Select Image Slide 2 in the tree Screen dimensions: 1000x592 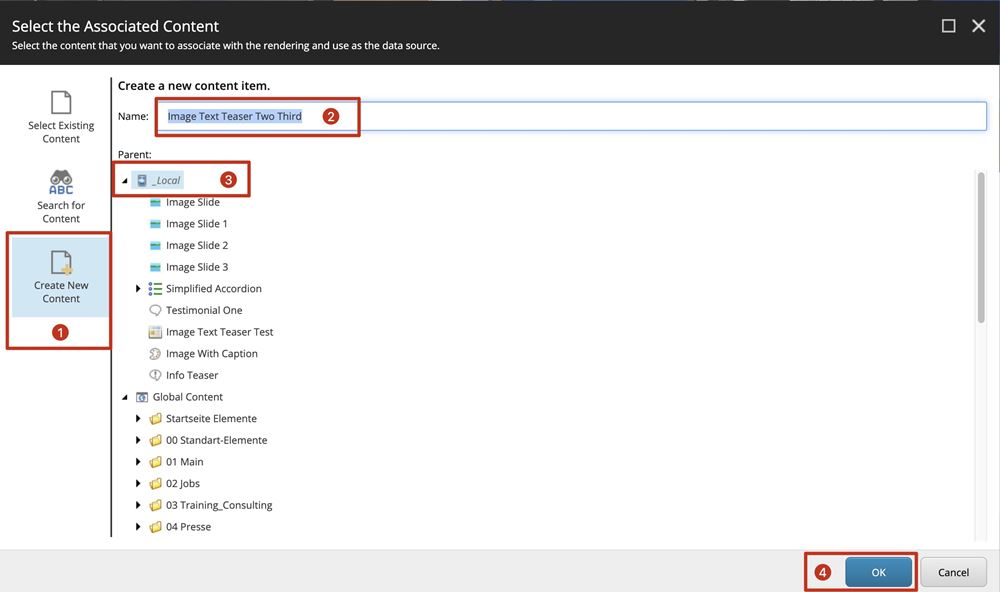point(197,246)
